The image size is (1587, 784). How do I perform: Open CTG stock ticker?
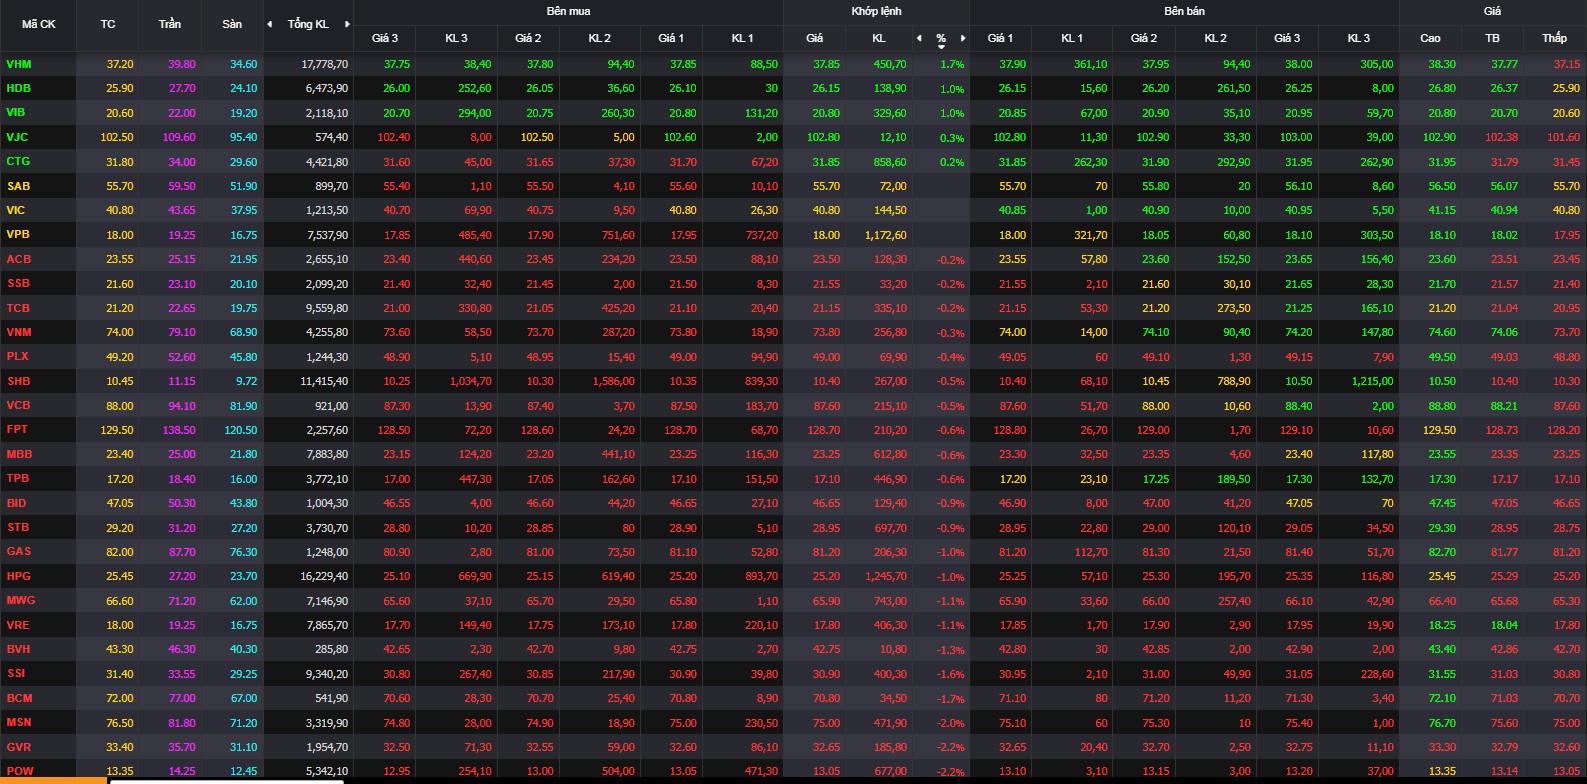pos(18,161)
